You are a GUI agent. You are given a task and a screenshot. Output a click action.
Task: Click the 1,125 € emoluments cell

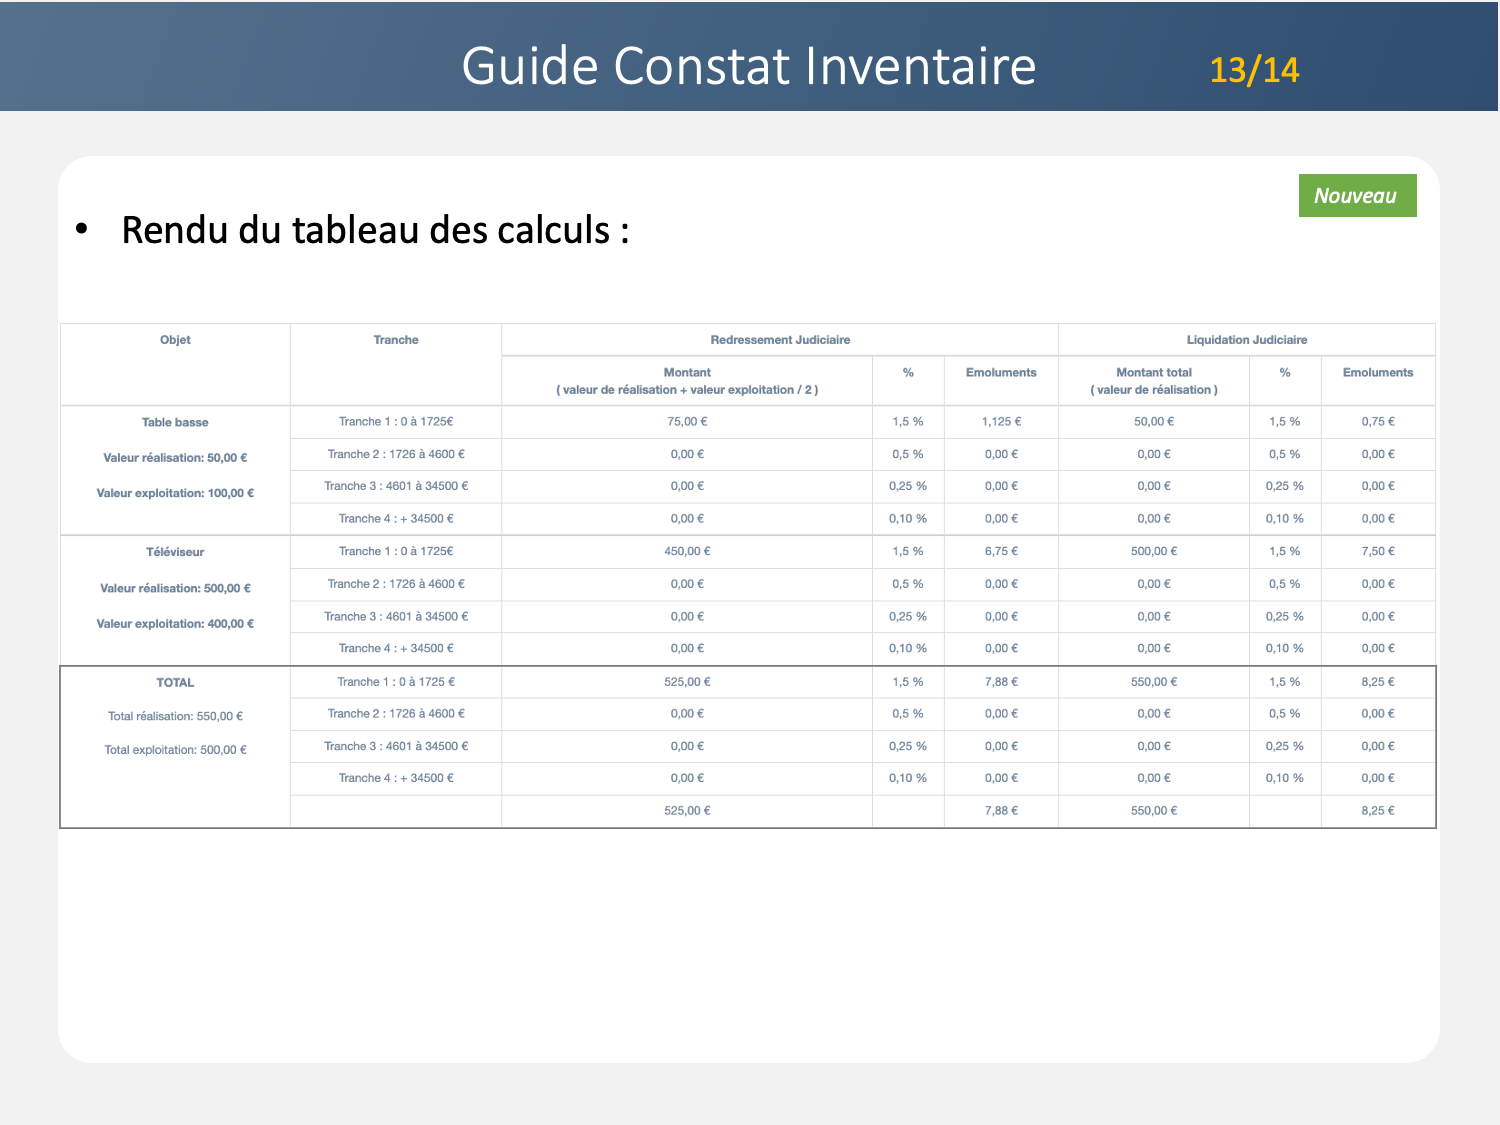(1001, 422)
